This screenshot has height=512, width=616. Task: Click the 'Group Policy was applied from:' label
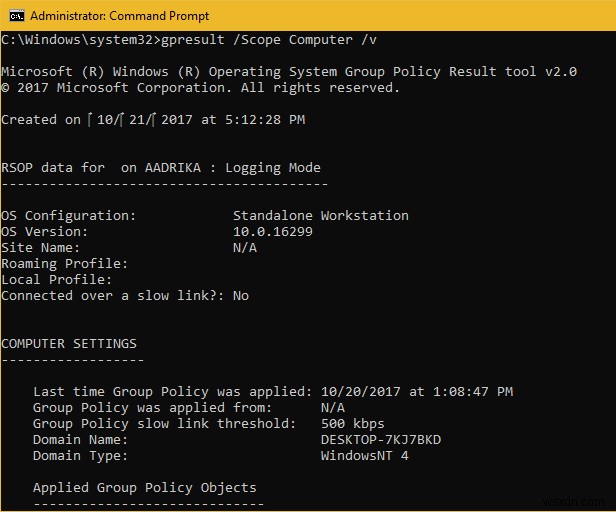tap(152, 408)
